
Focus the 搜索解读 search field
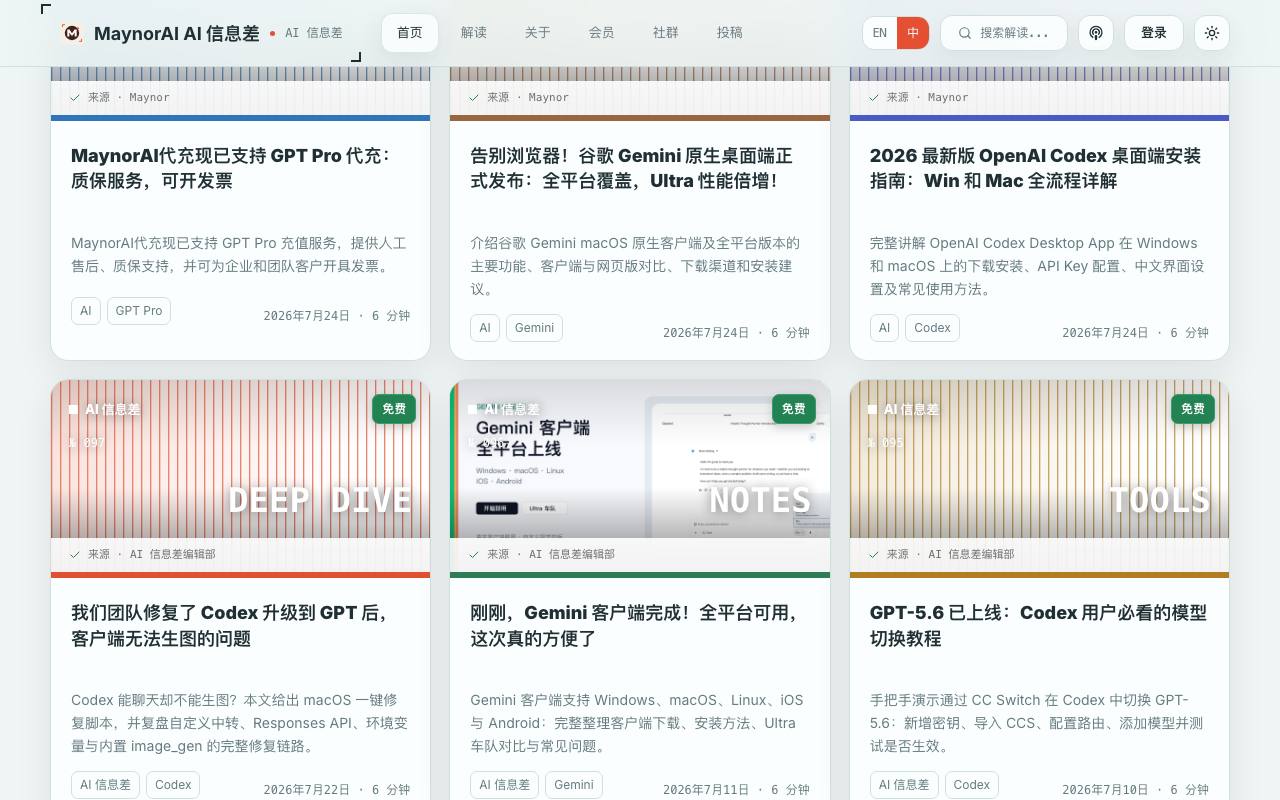coord(1004,33)
